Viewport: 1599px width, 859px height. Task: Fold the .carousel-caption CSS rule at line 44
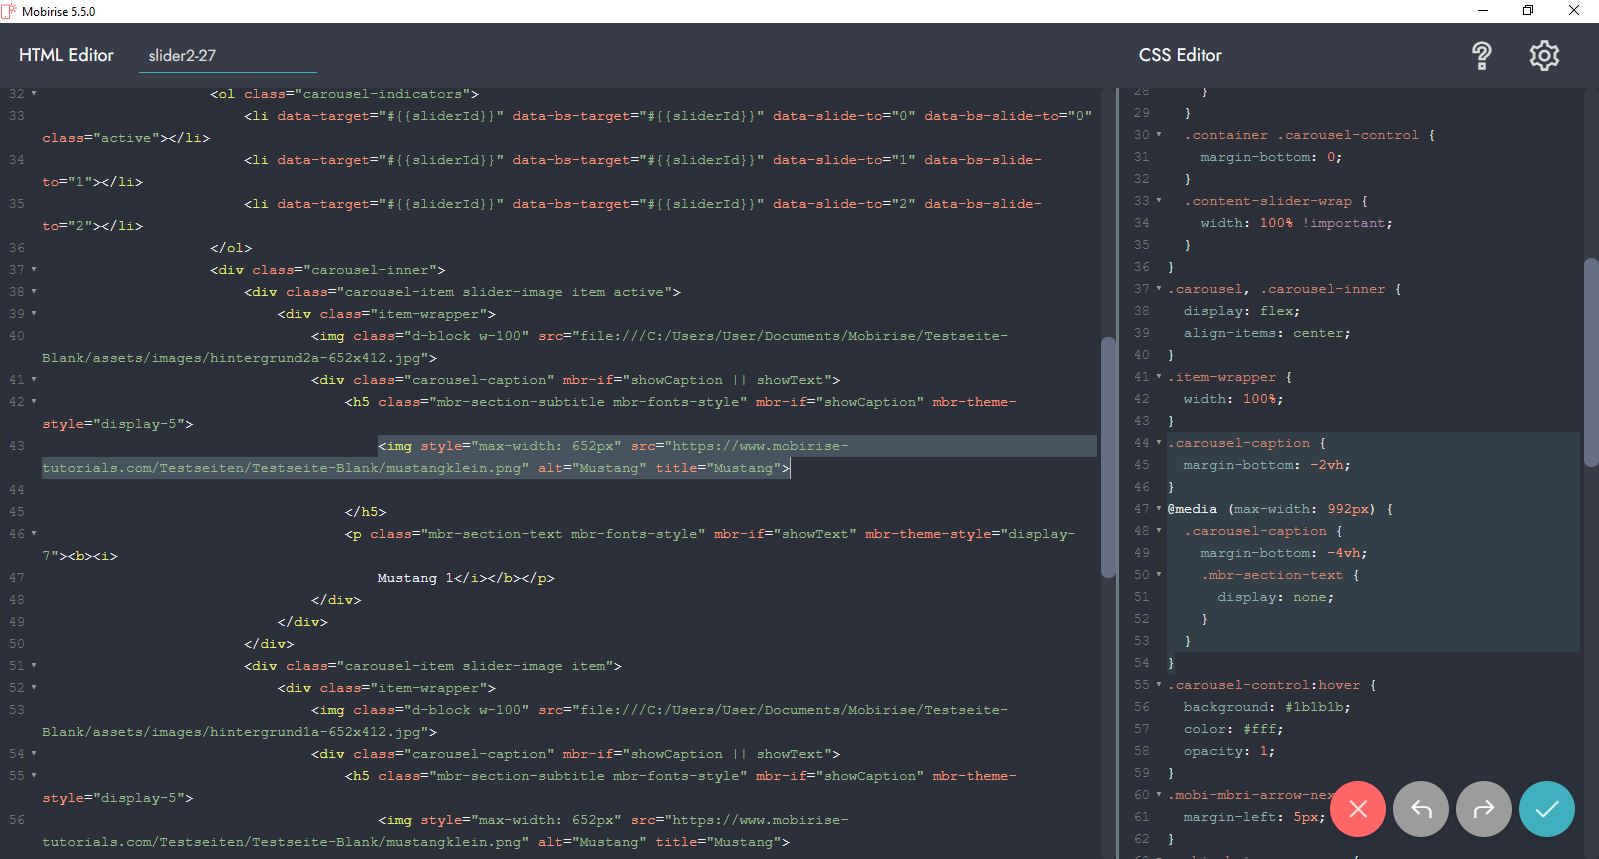pos(1159,443)
